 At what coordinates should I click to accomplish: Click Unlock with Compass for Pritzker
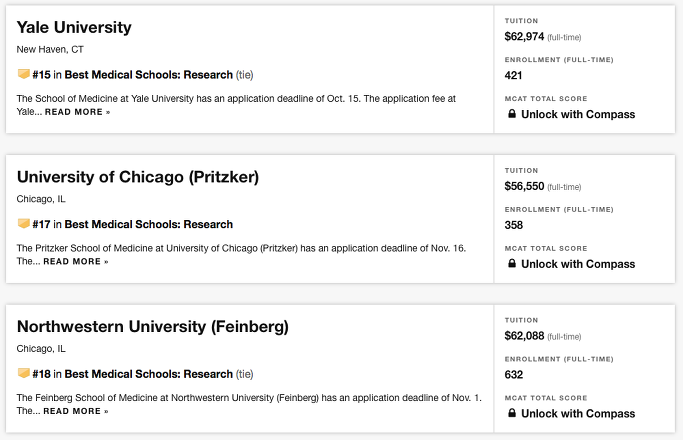tap(578, 264)
